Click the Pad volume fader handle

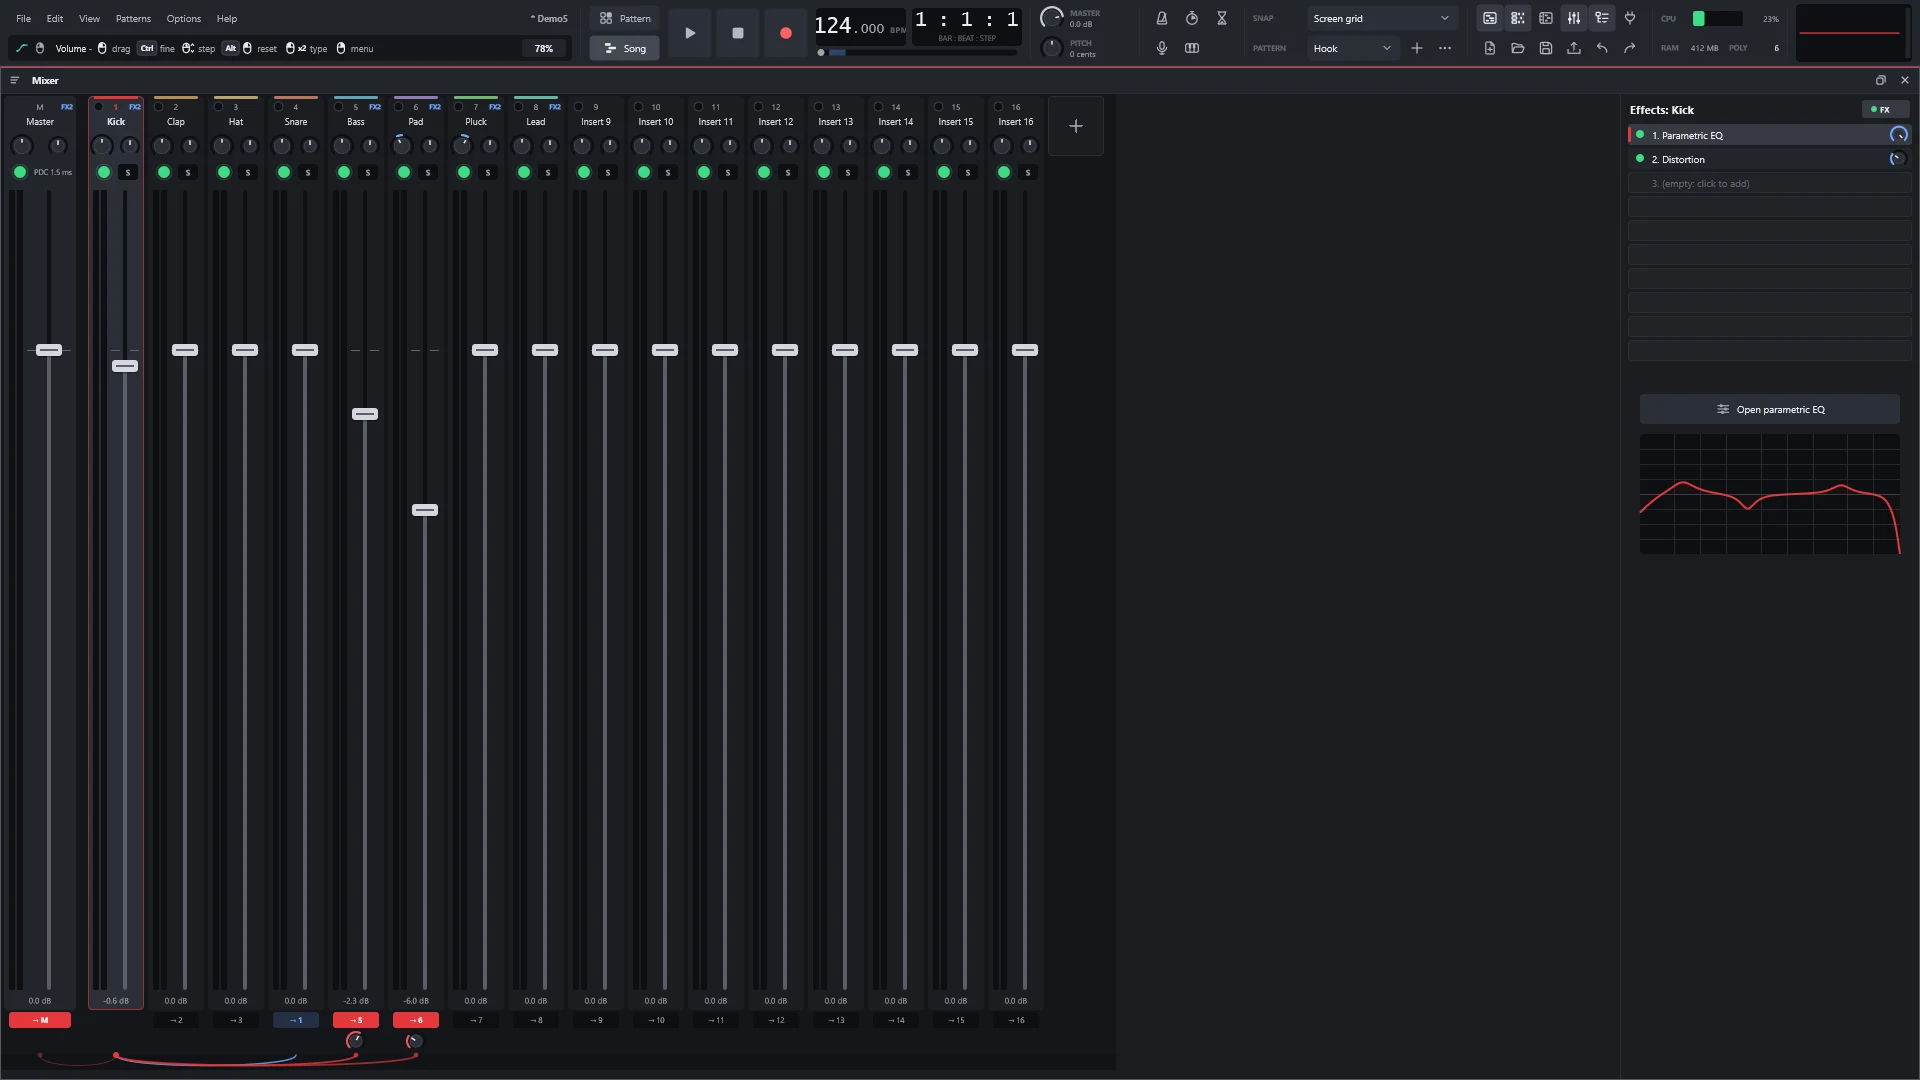click(425, 510)
